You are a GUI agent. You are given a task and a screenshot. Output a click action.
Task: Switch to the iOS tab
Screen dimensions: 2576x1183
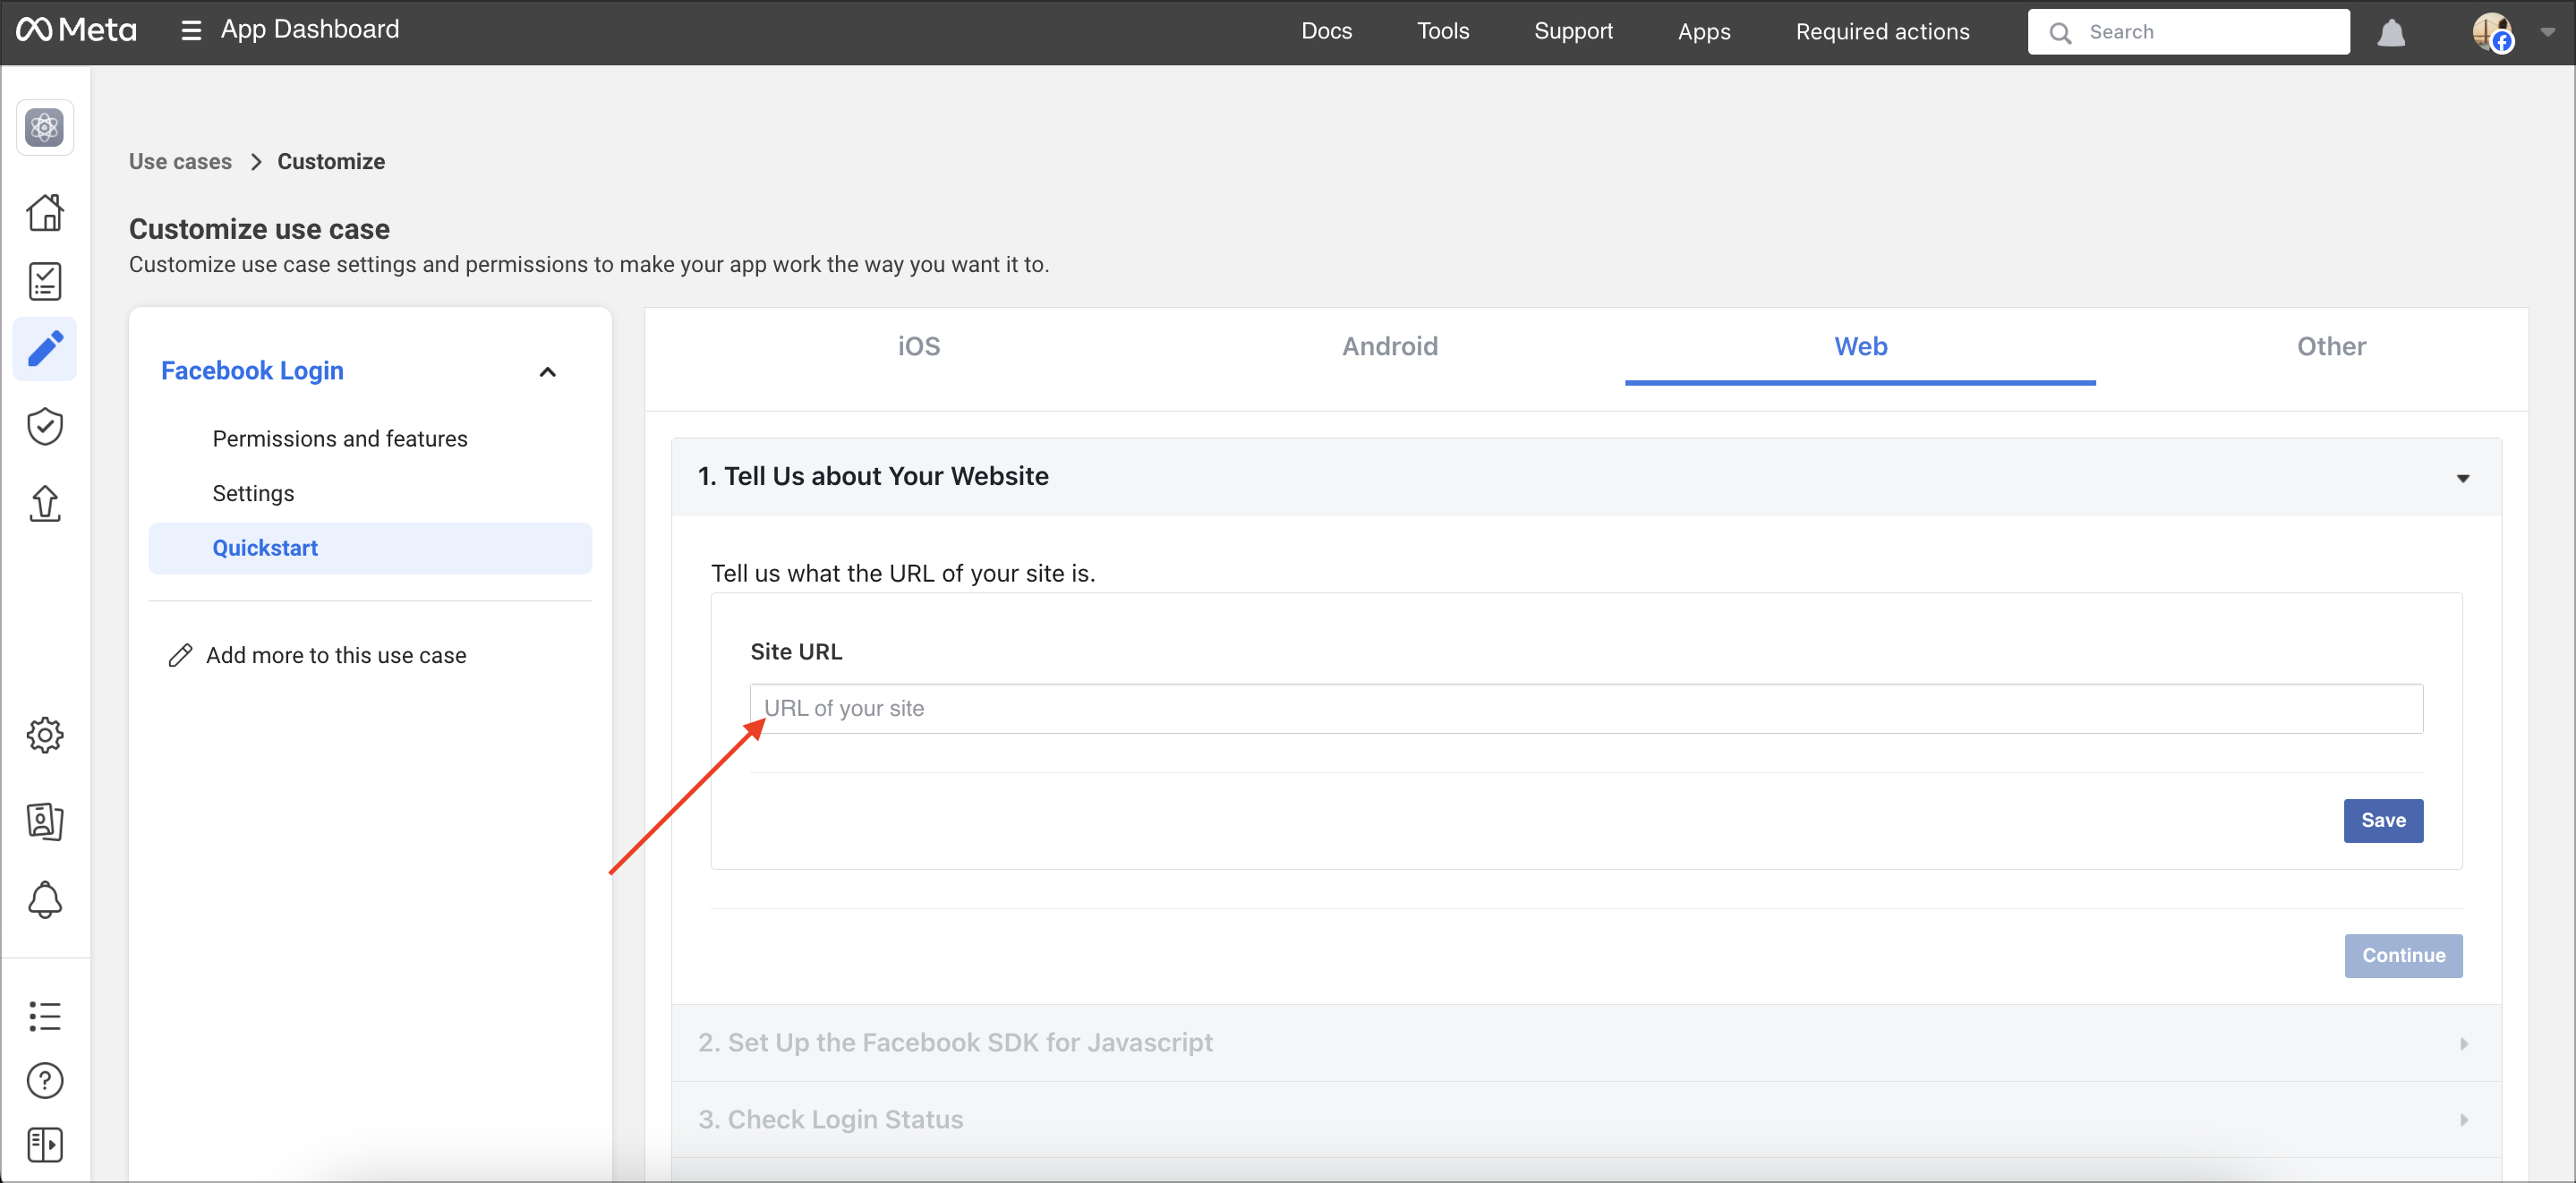[x=918, y=347]
